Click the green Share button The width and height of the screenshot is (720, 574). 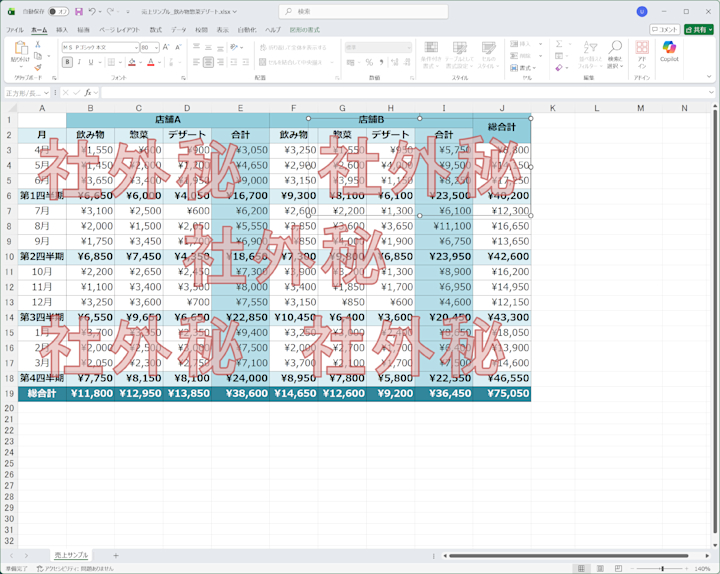coord(699,29)
